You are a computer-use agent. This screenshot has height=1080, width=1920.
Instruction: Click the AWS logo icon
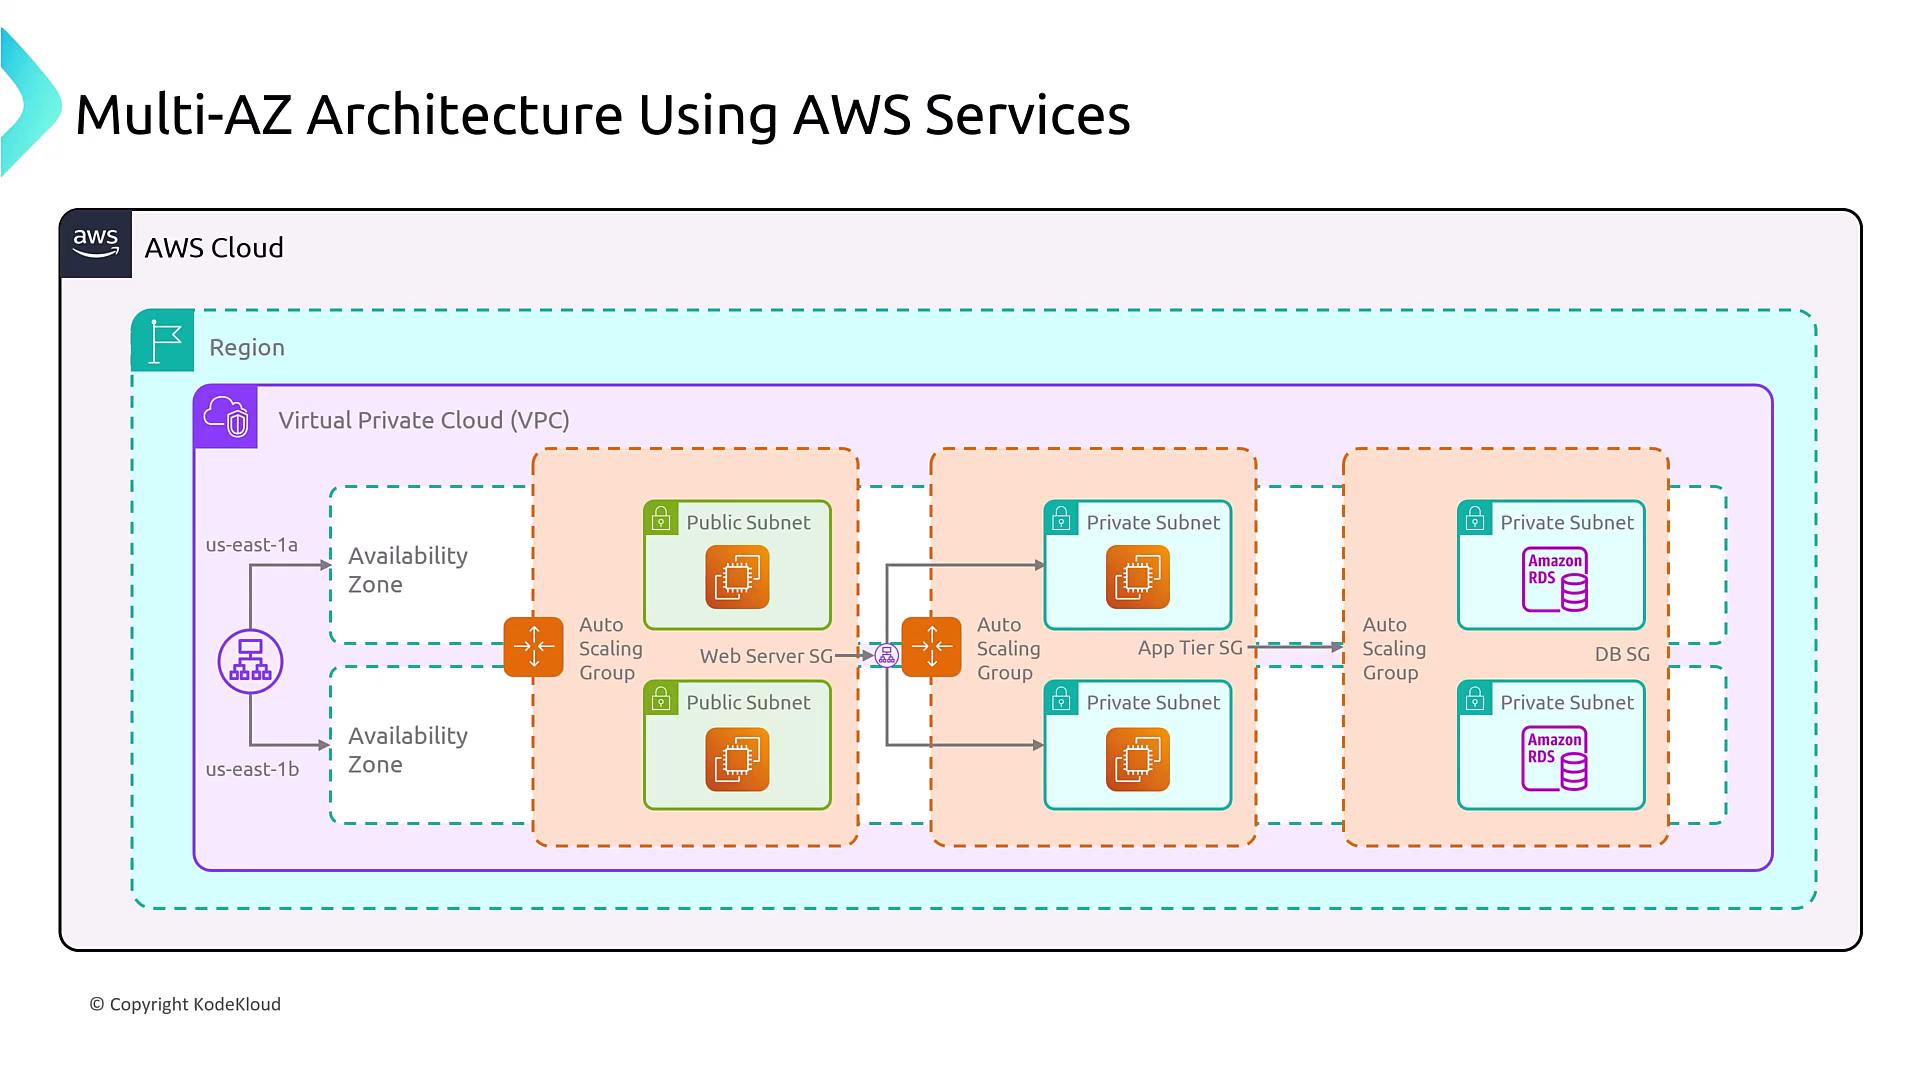(x=96, y=243)
